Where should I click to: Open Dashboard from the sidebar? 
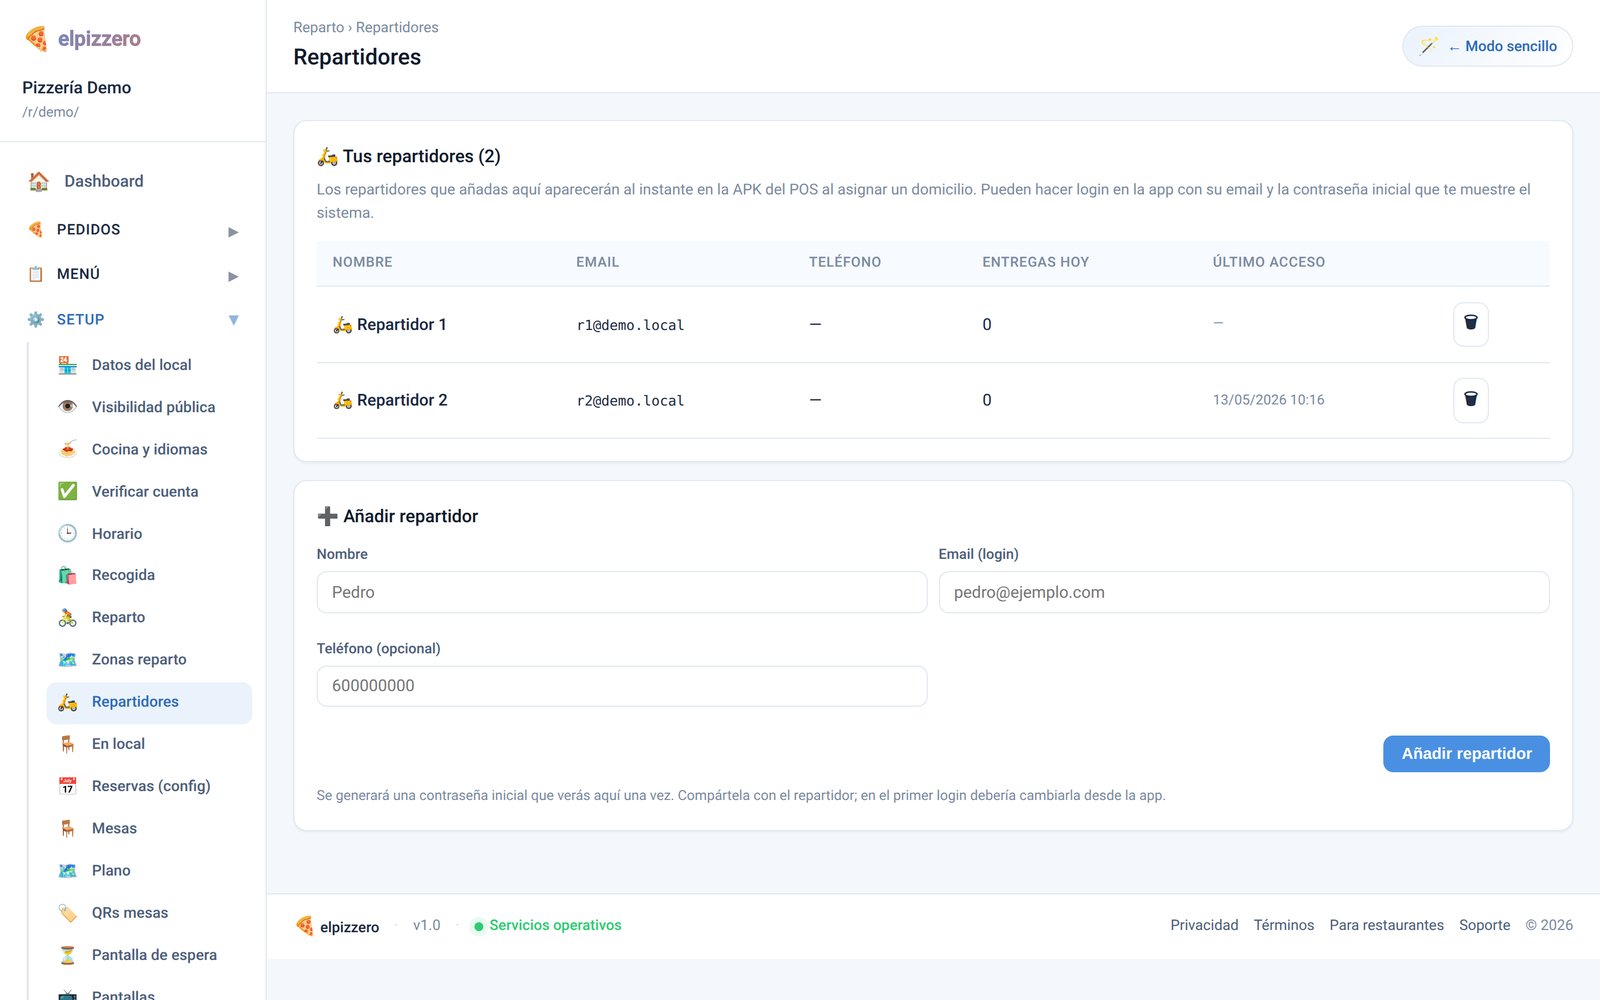pyautogui.click(x=135, y=181)
